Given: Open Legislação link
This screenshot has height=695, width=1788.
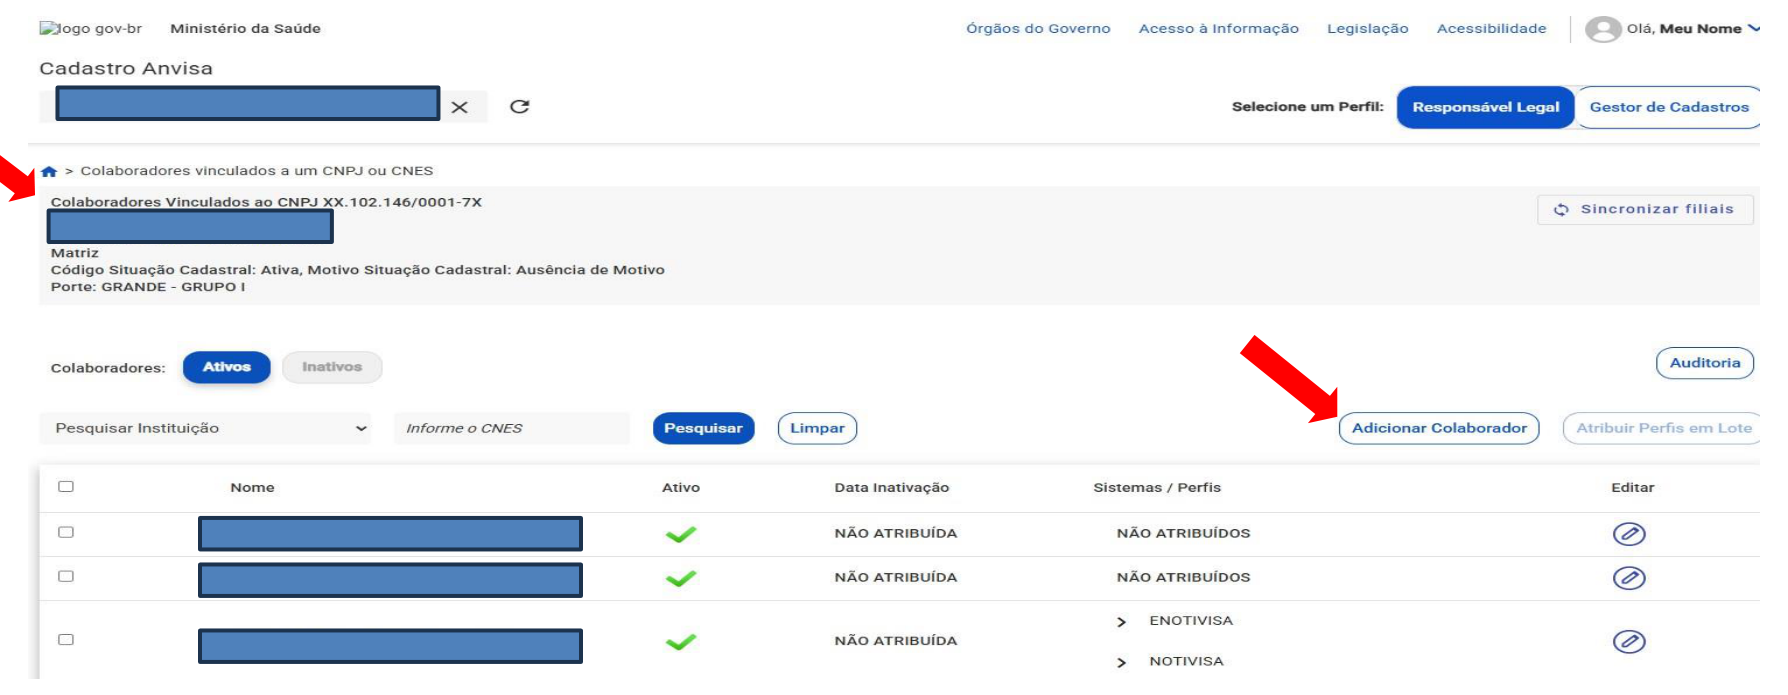Looking at the screenshot, I should pyautogui.click(x=1368, y=29).
